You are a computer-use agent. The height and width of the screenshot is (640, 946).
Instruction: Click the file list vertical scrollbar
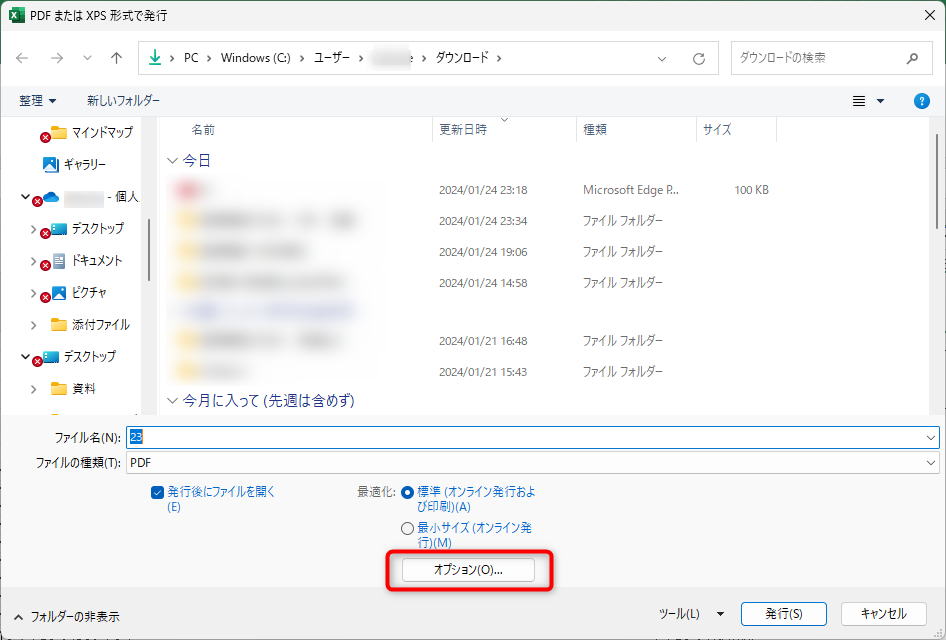(x=936, y=181)
